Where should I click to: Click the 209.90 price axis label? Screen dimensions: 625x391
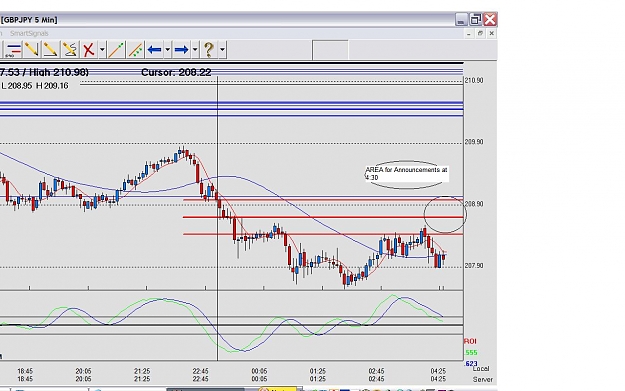[474, 142]
